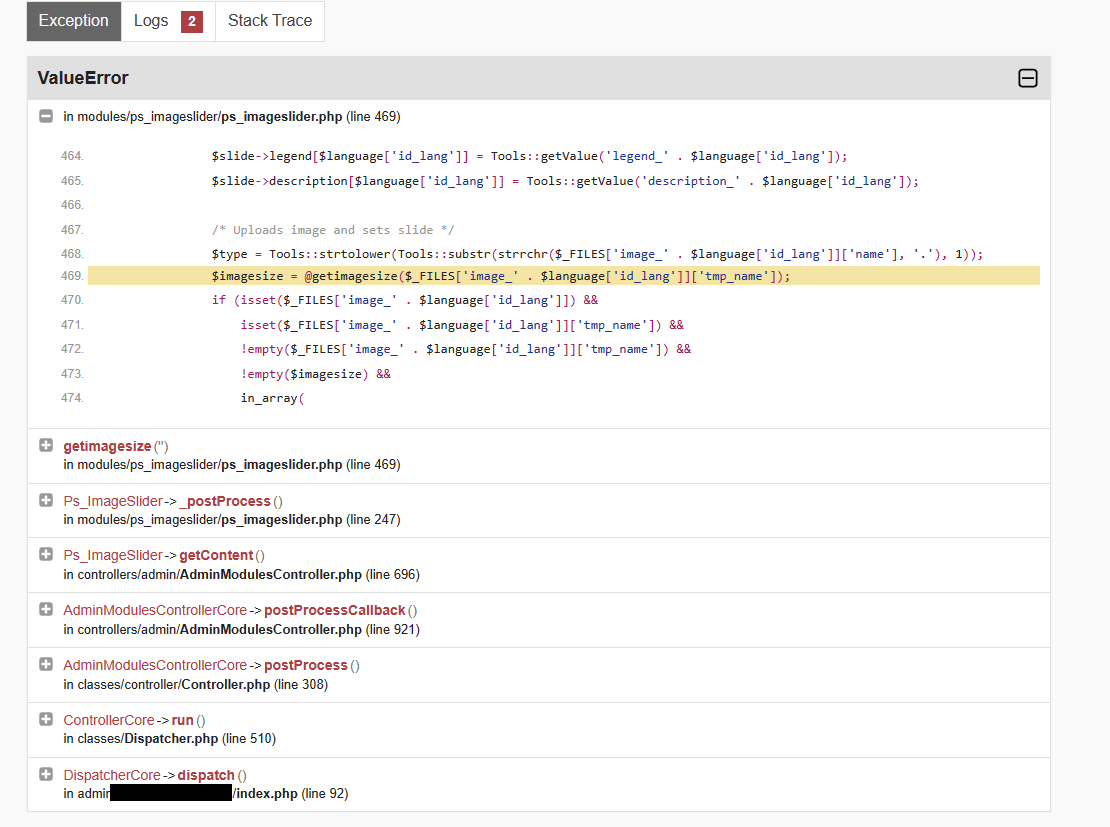Expand the AdminModulesControllerCore postProcess frame plus icon
Viewport: 1110px width, 827px height.
46,663
